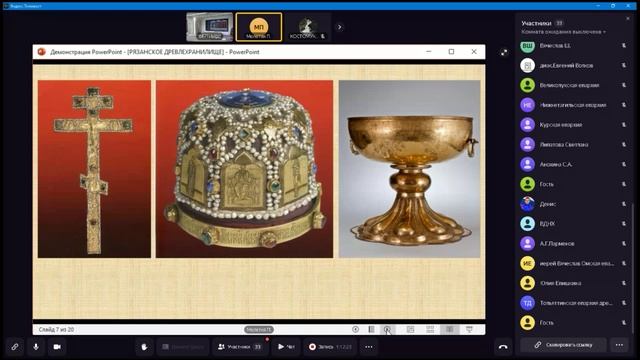Copy meeting link icon in bottom toolbar
The height and width of the screenshot is (360, 640).
pos(15,347)
